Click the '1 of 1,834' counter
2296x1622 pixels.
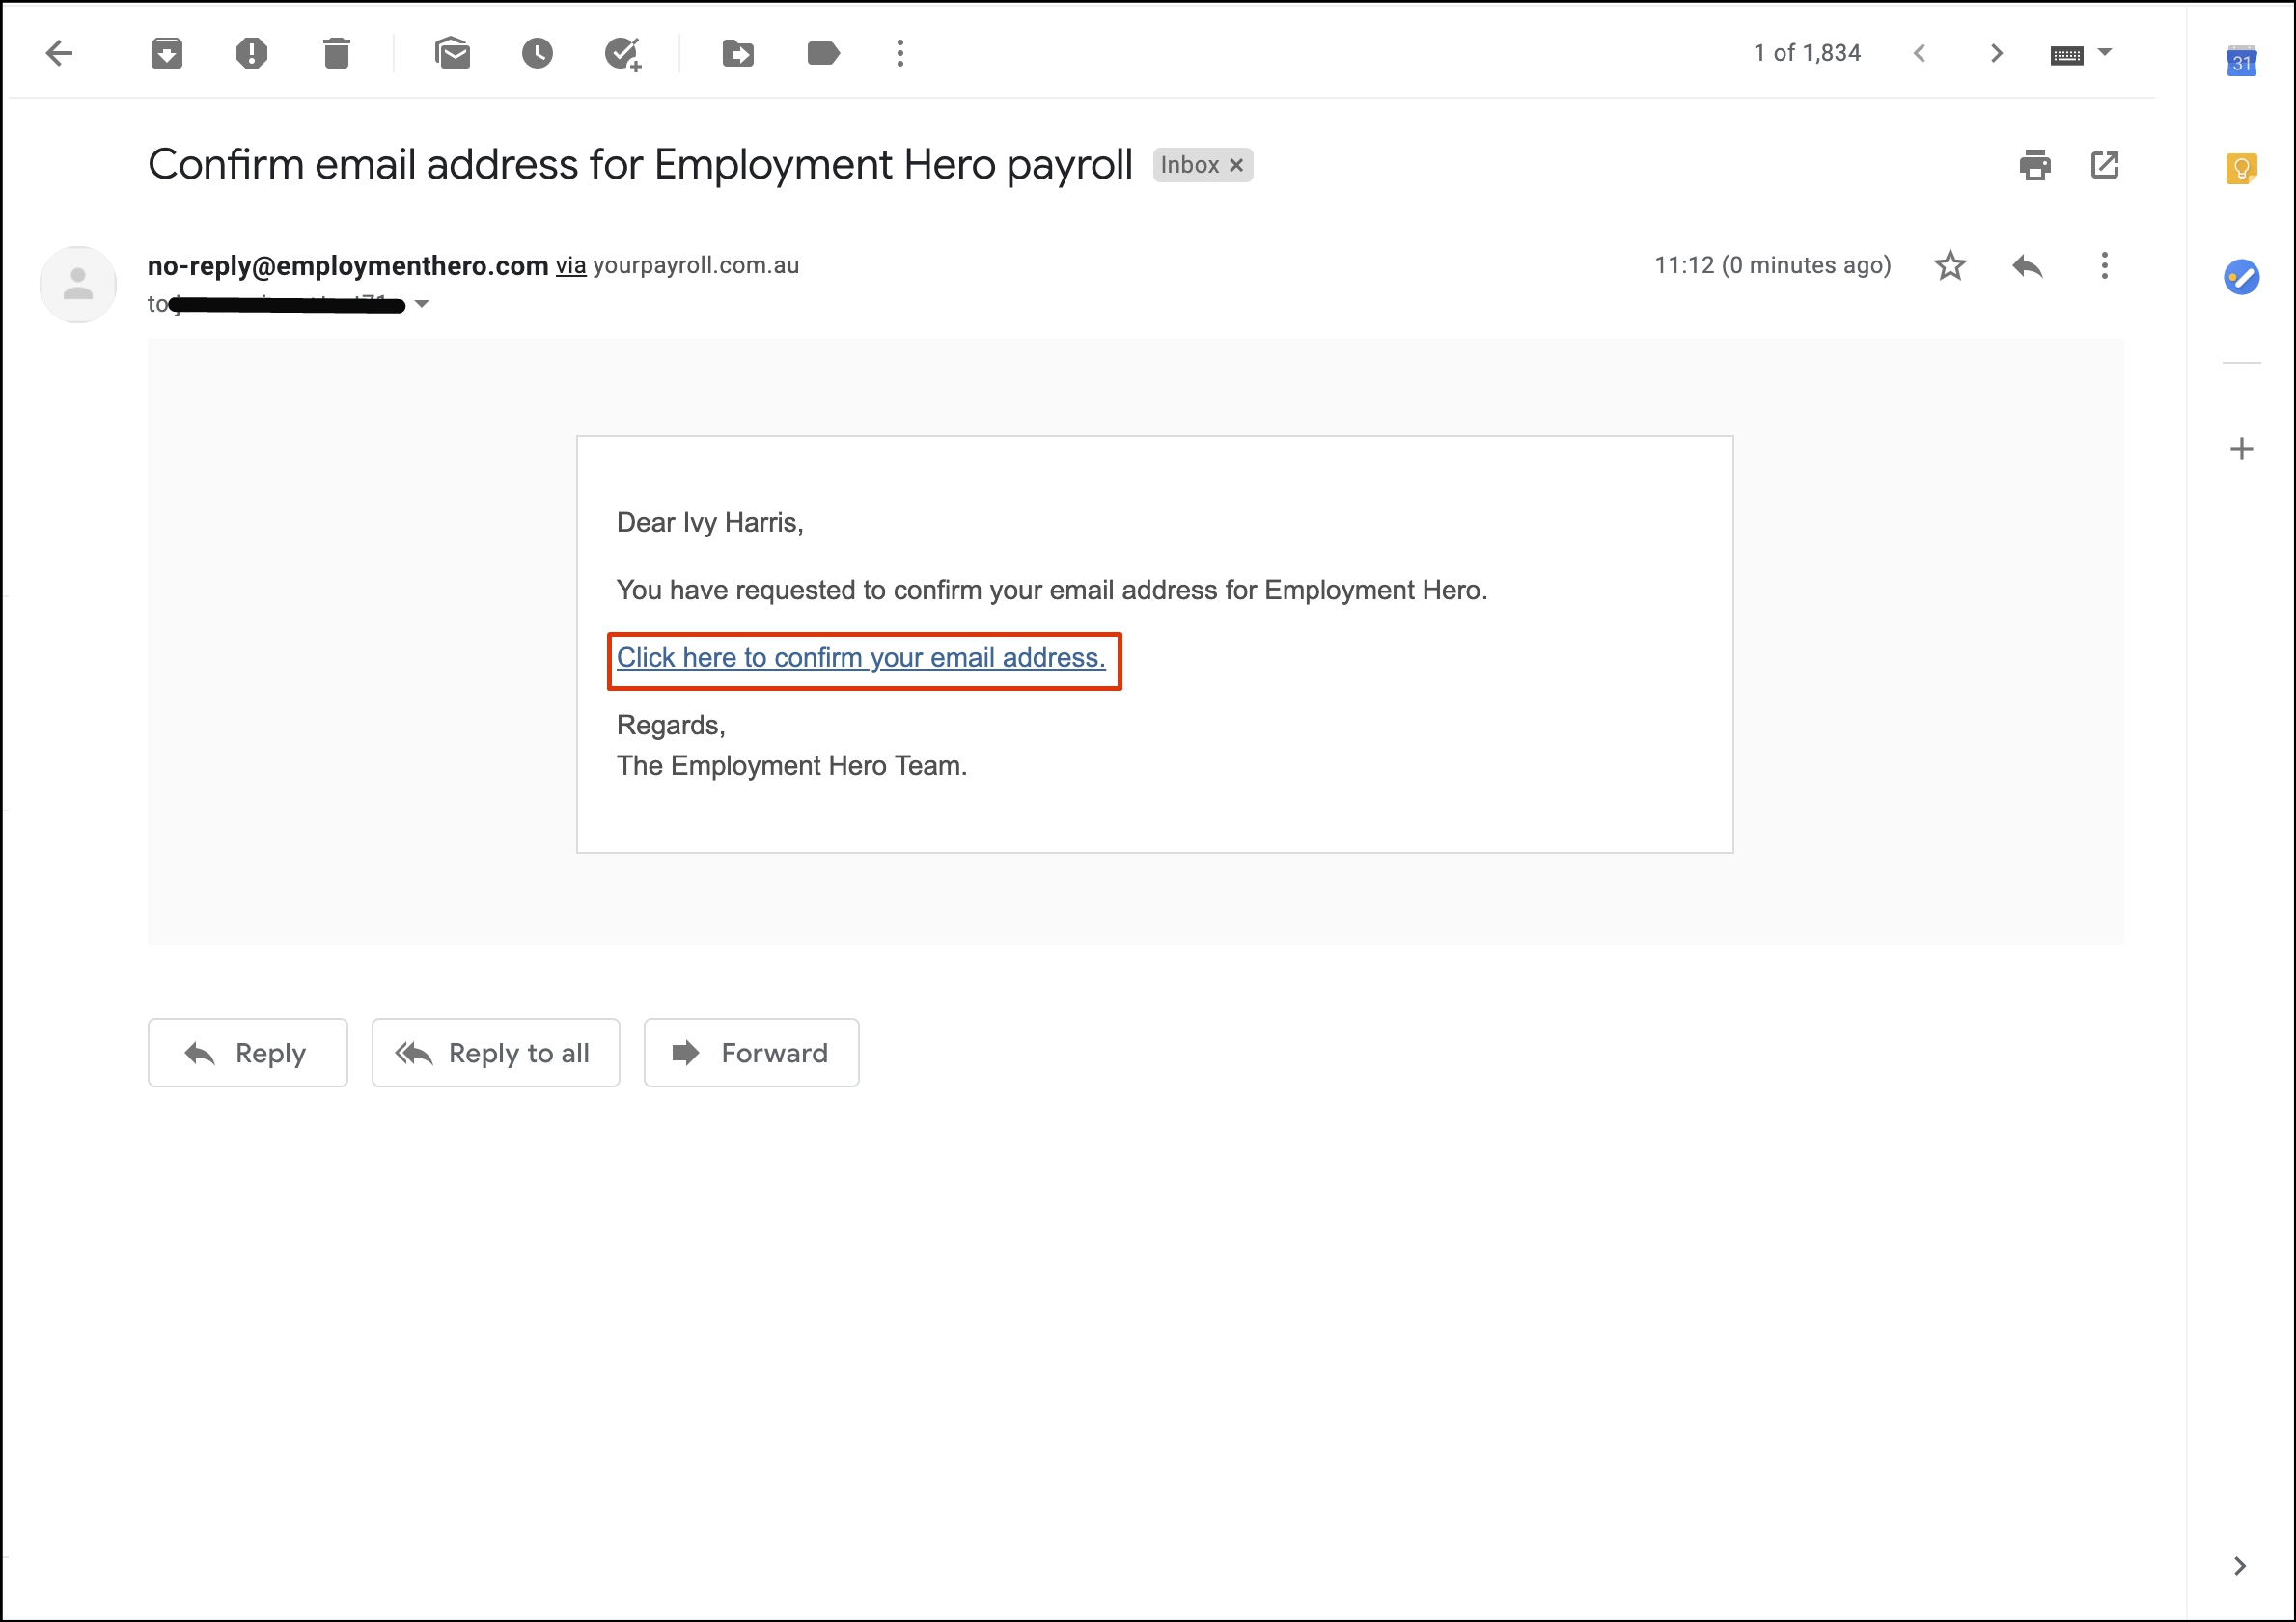1807,53
